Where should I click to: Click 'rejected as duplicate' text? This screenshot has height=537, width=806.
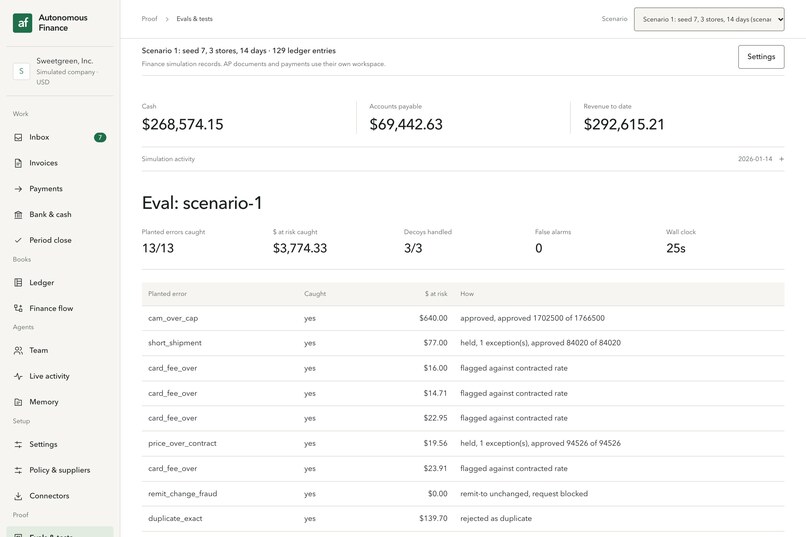[496, 519]
